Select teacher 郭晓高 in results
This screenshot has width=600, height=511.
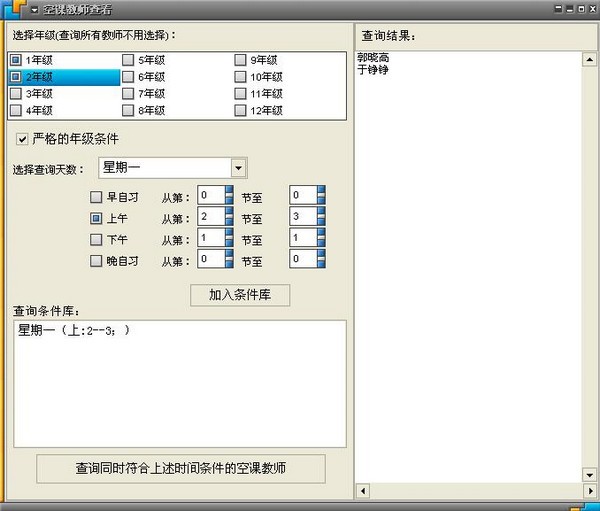(373, 58)
